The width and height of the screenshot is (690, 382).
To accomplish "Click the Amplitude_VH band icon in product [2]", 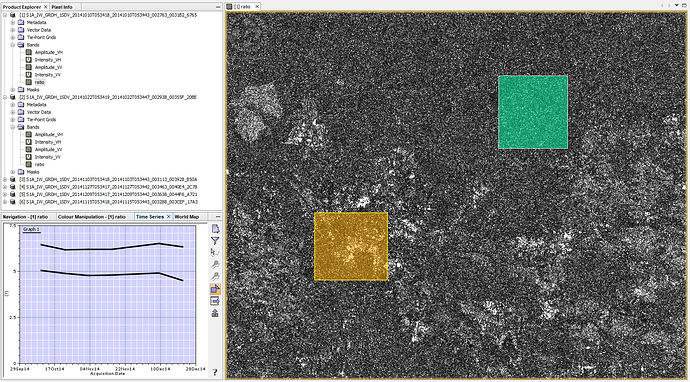I will click(x=29, y=135).
